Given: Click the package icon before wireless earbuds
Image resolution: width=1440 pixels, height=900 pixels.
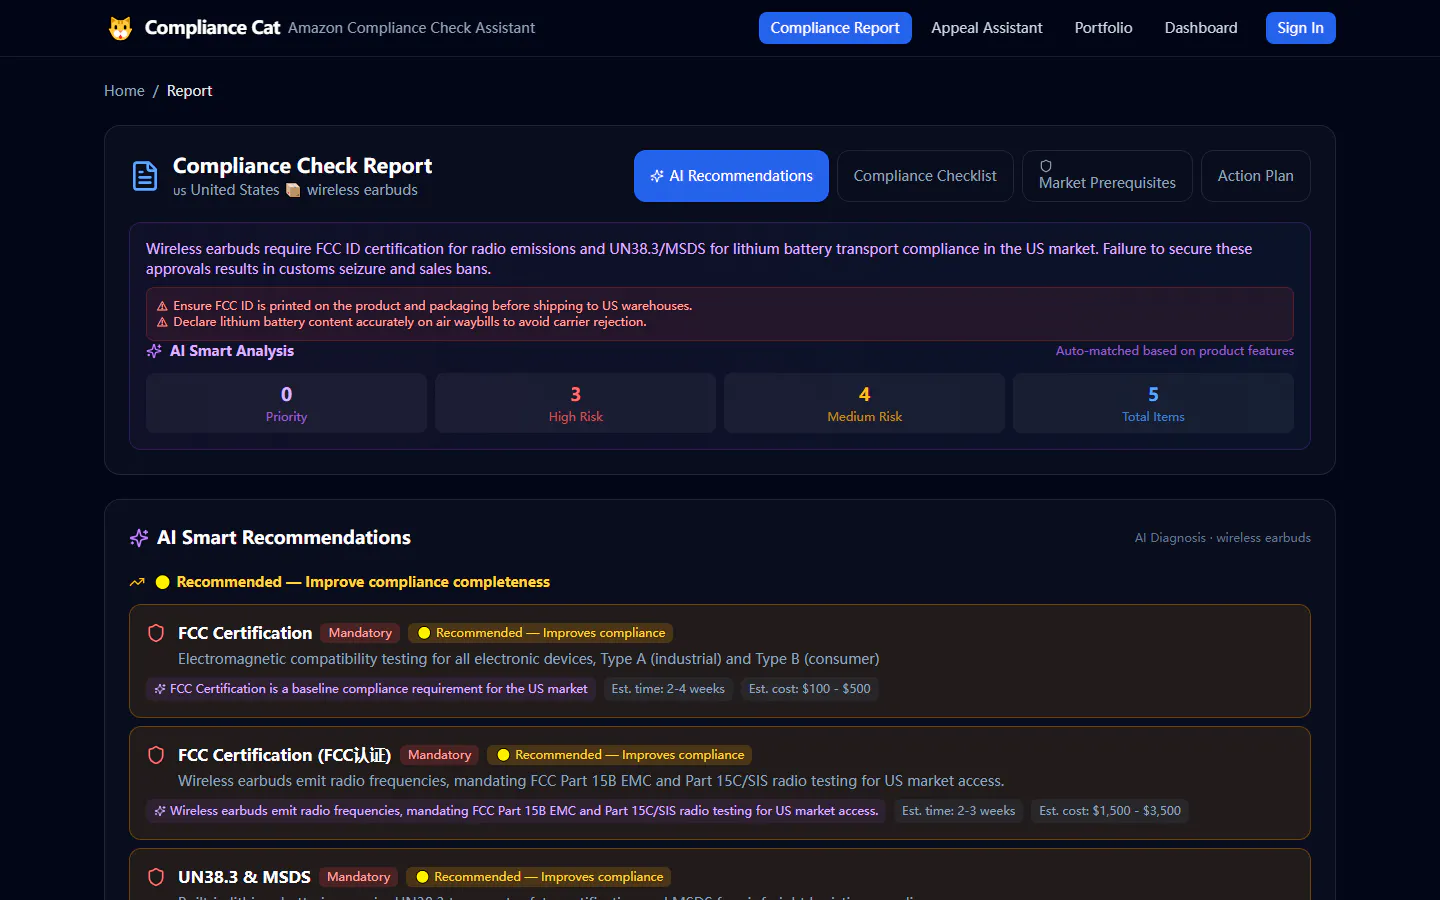Looking at the screenshot, I should [293, 190].
